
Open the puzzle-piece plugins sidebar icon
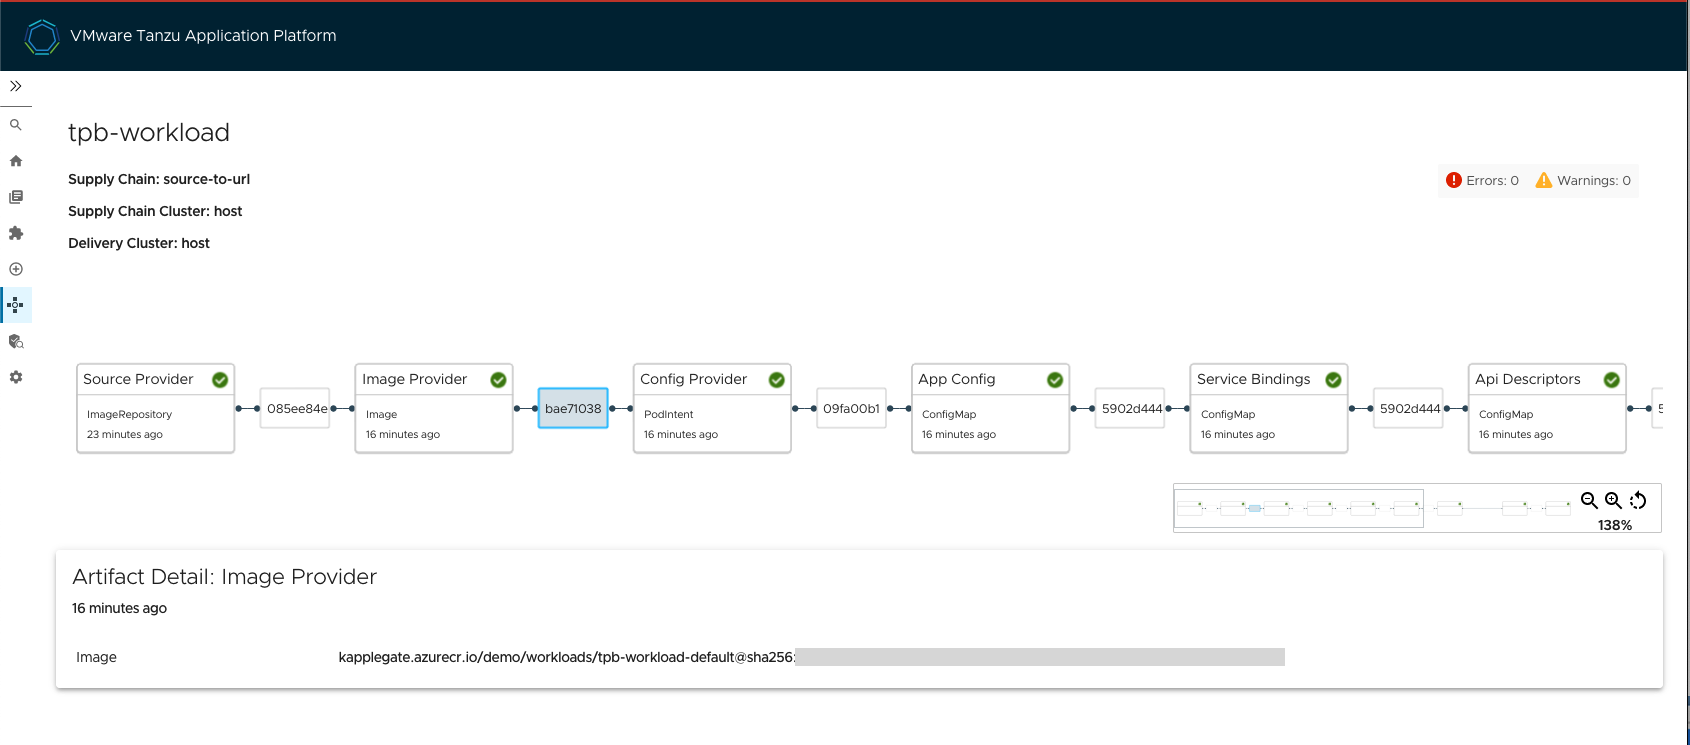pos(16,233)
